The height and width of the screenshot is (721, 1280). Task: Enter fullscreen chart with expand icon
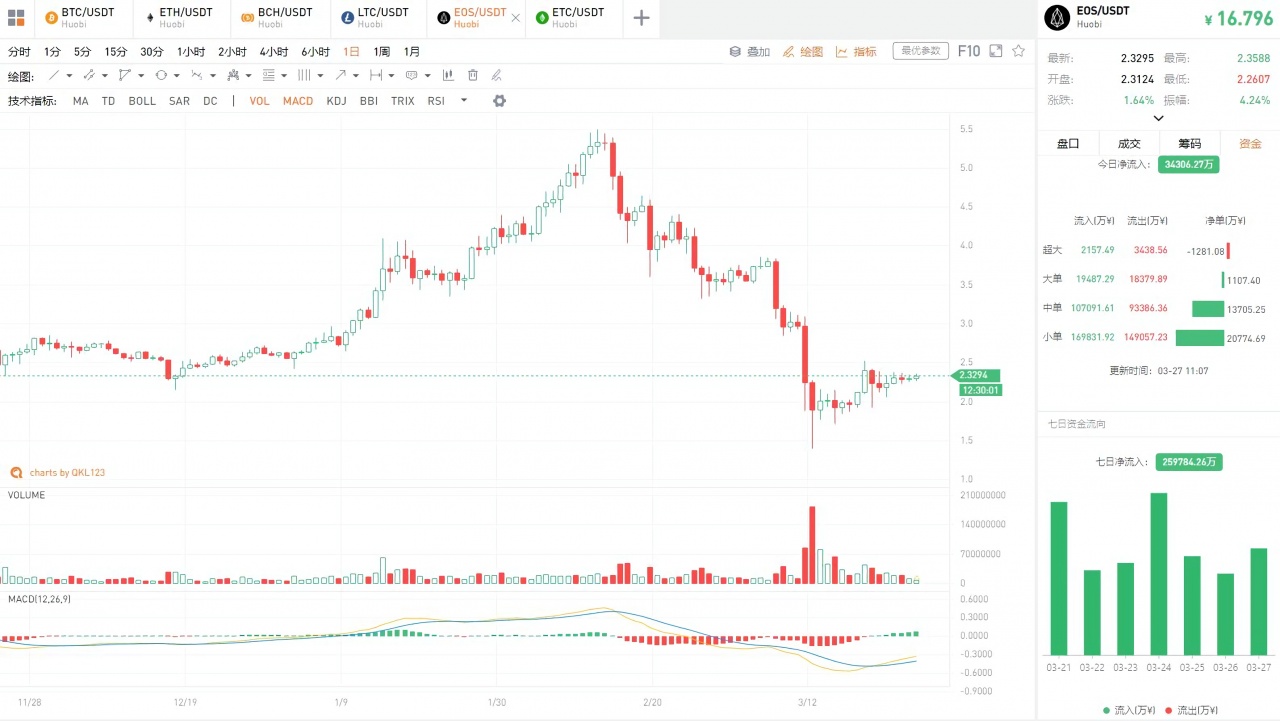[x=995, y=51]
